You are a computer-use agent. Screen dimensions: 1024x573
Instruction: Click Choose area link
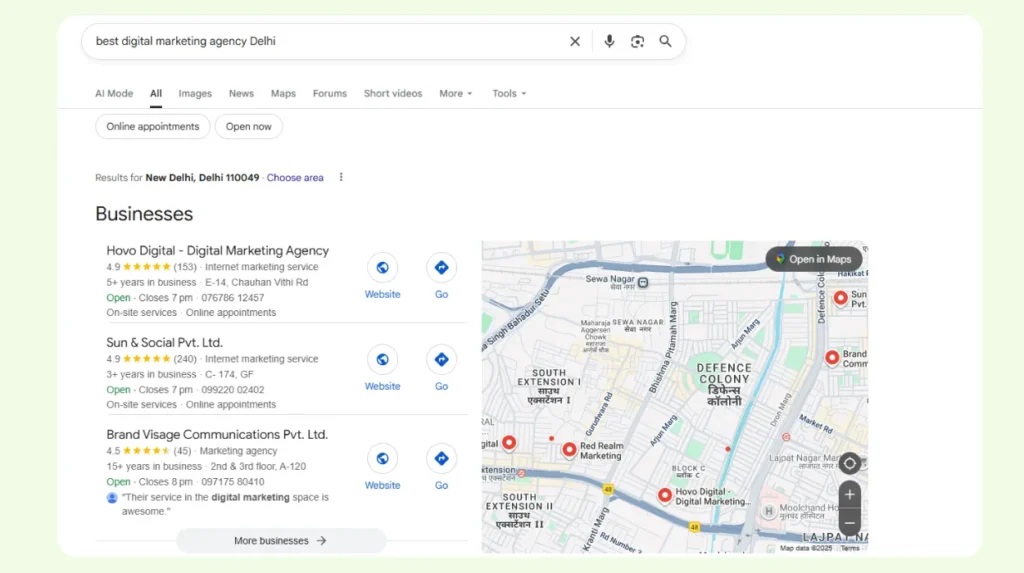(x=295, y=178)
